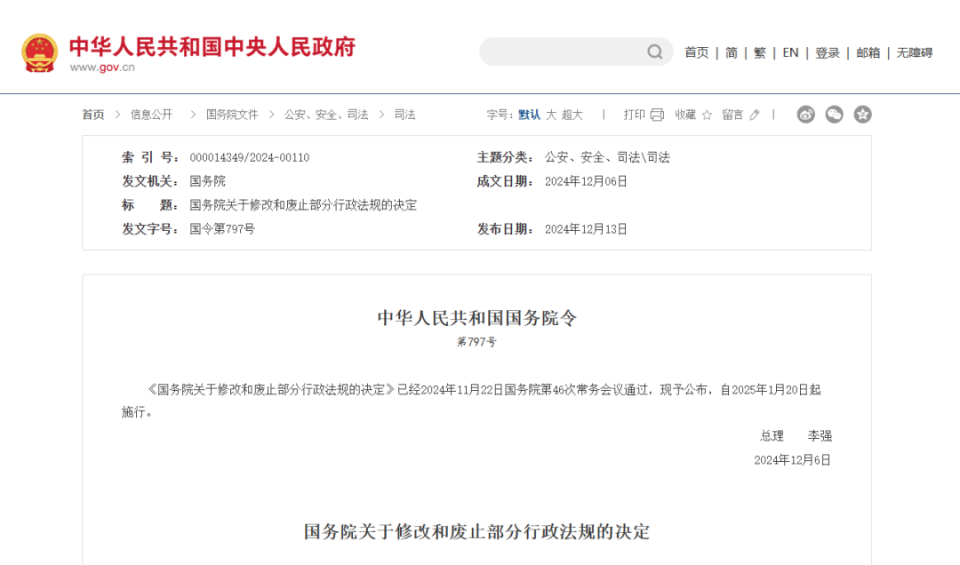Image resolution: width=960 pixels, height=565 pixels.
Task: Click heading 中华人民共和国国务院令
Action: click(x=477, y=318)
